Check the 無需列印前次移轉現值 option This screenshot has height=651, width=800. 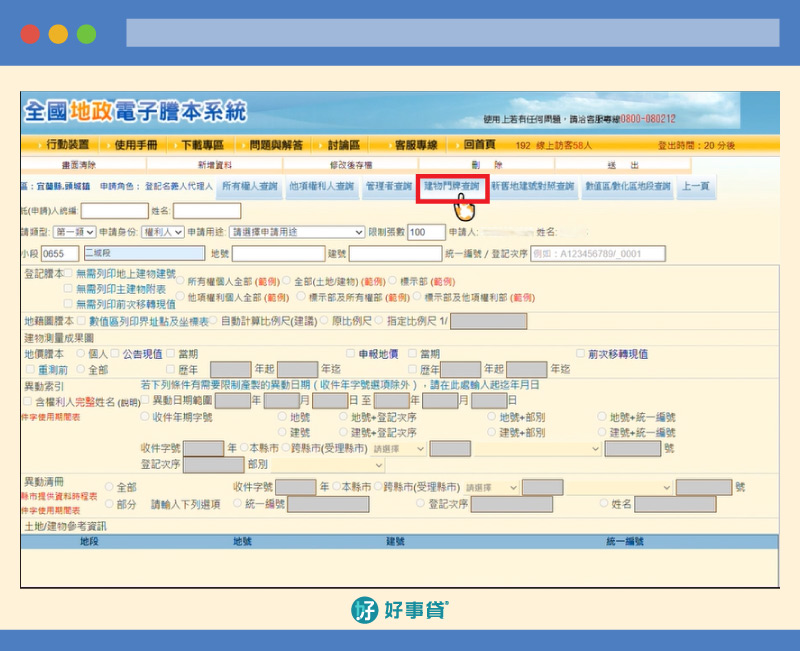[68, 303]
